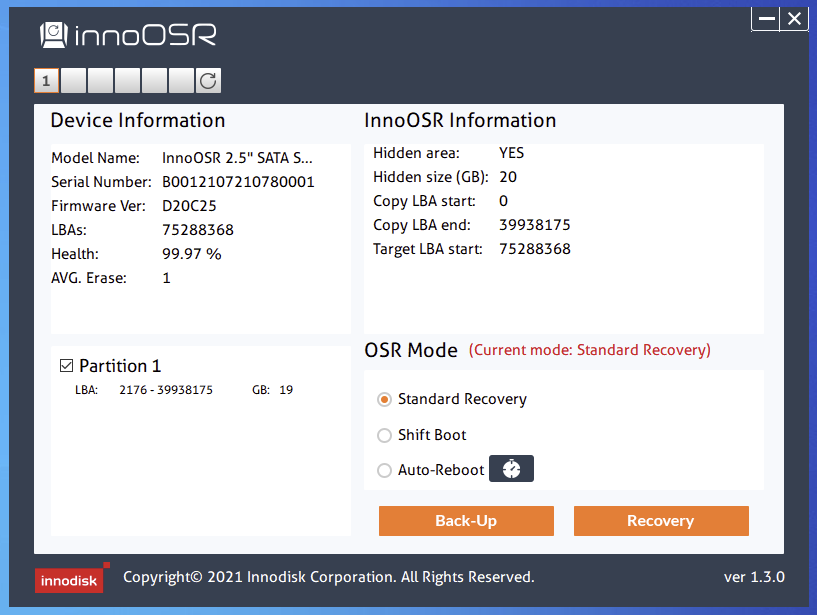Screen dimensions: 817x615
Task: Click the Serial Number value B0012107210780001
Action: coord(238,182)
